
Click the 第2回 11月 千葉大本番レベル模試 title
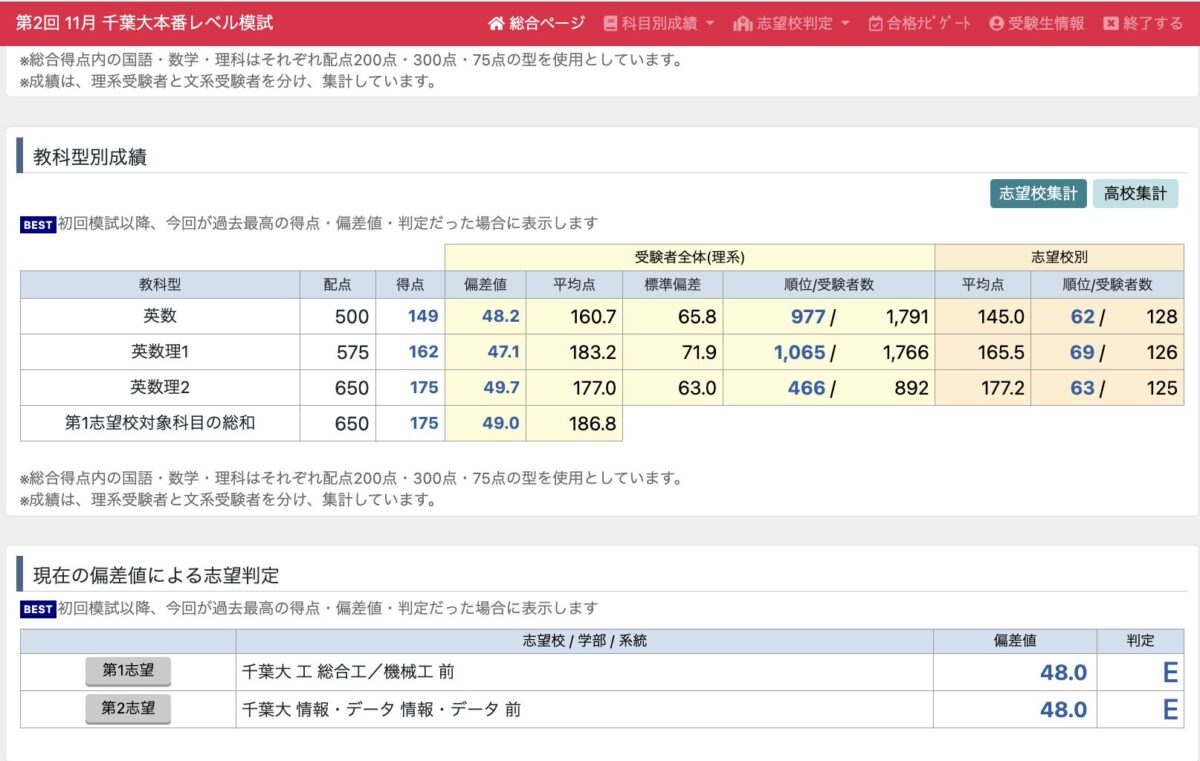click(144, 23)
